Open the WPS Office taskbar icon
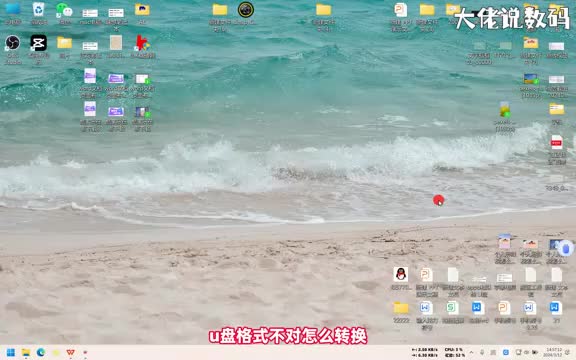 click(70, 353)
